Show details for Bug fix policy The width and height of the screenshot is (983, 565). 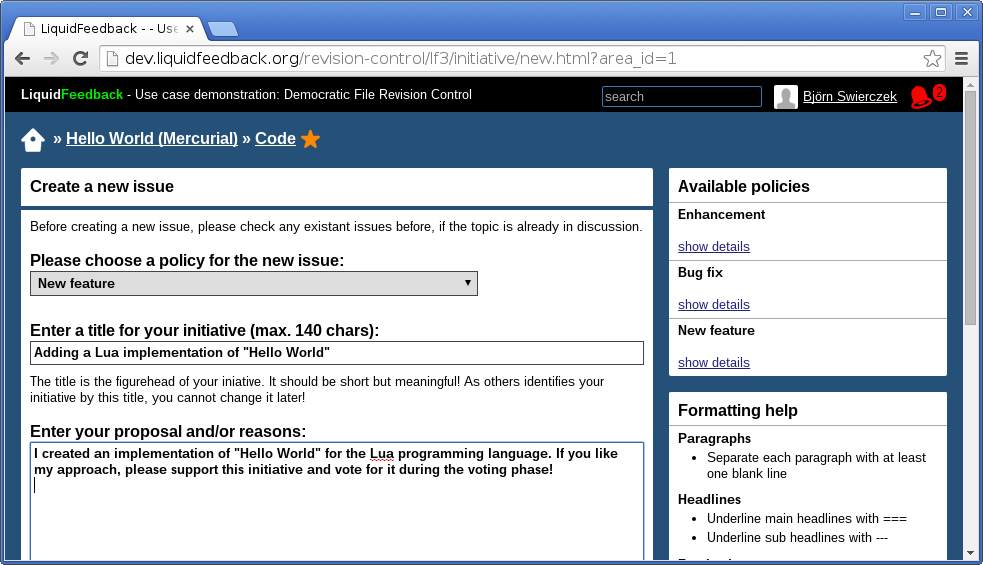tap(713, 305)
